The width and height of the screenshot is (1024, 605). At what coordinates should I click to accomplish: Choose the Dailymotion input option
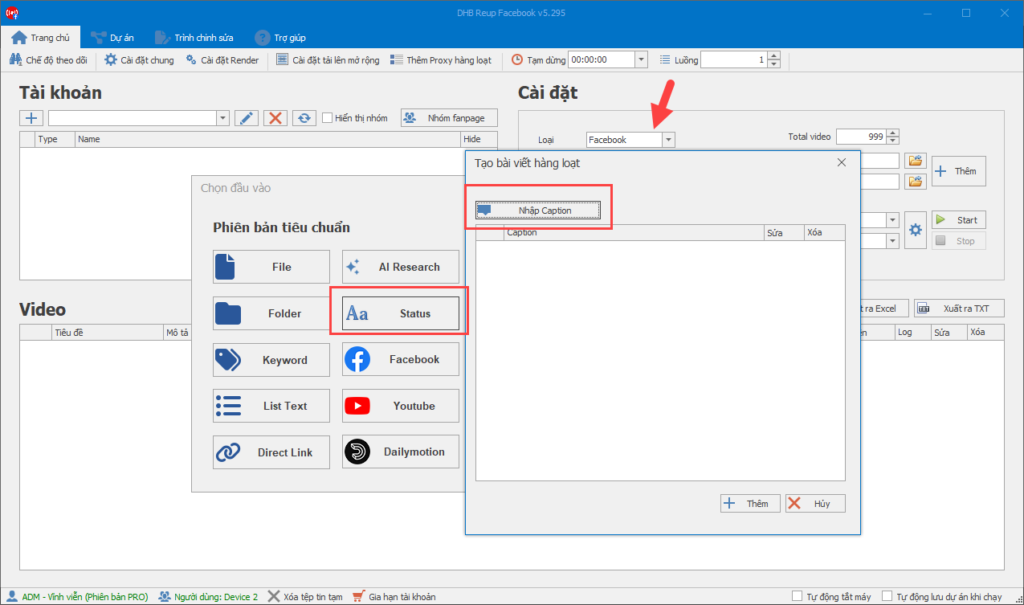click(400, 452)
